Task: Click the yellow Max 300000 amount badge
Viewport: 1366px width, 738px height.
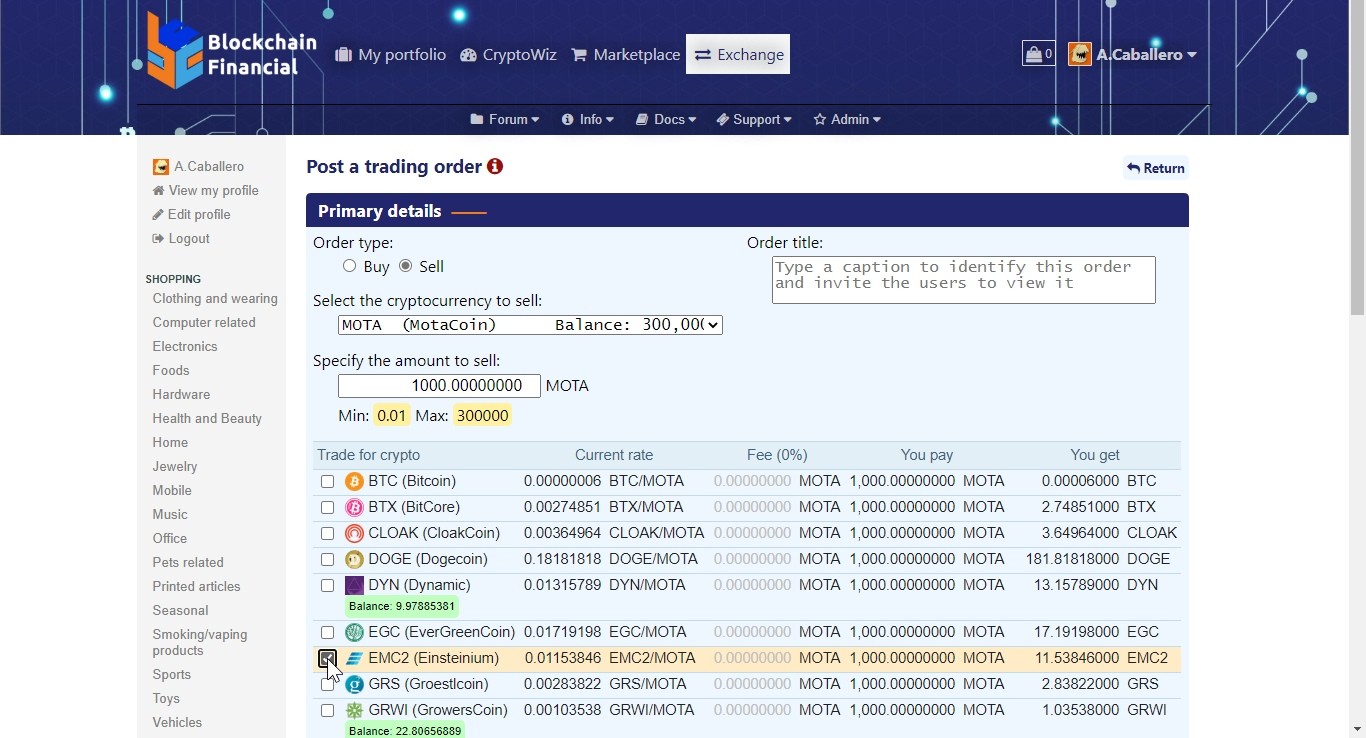Action: tap(482, 416)
